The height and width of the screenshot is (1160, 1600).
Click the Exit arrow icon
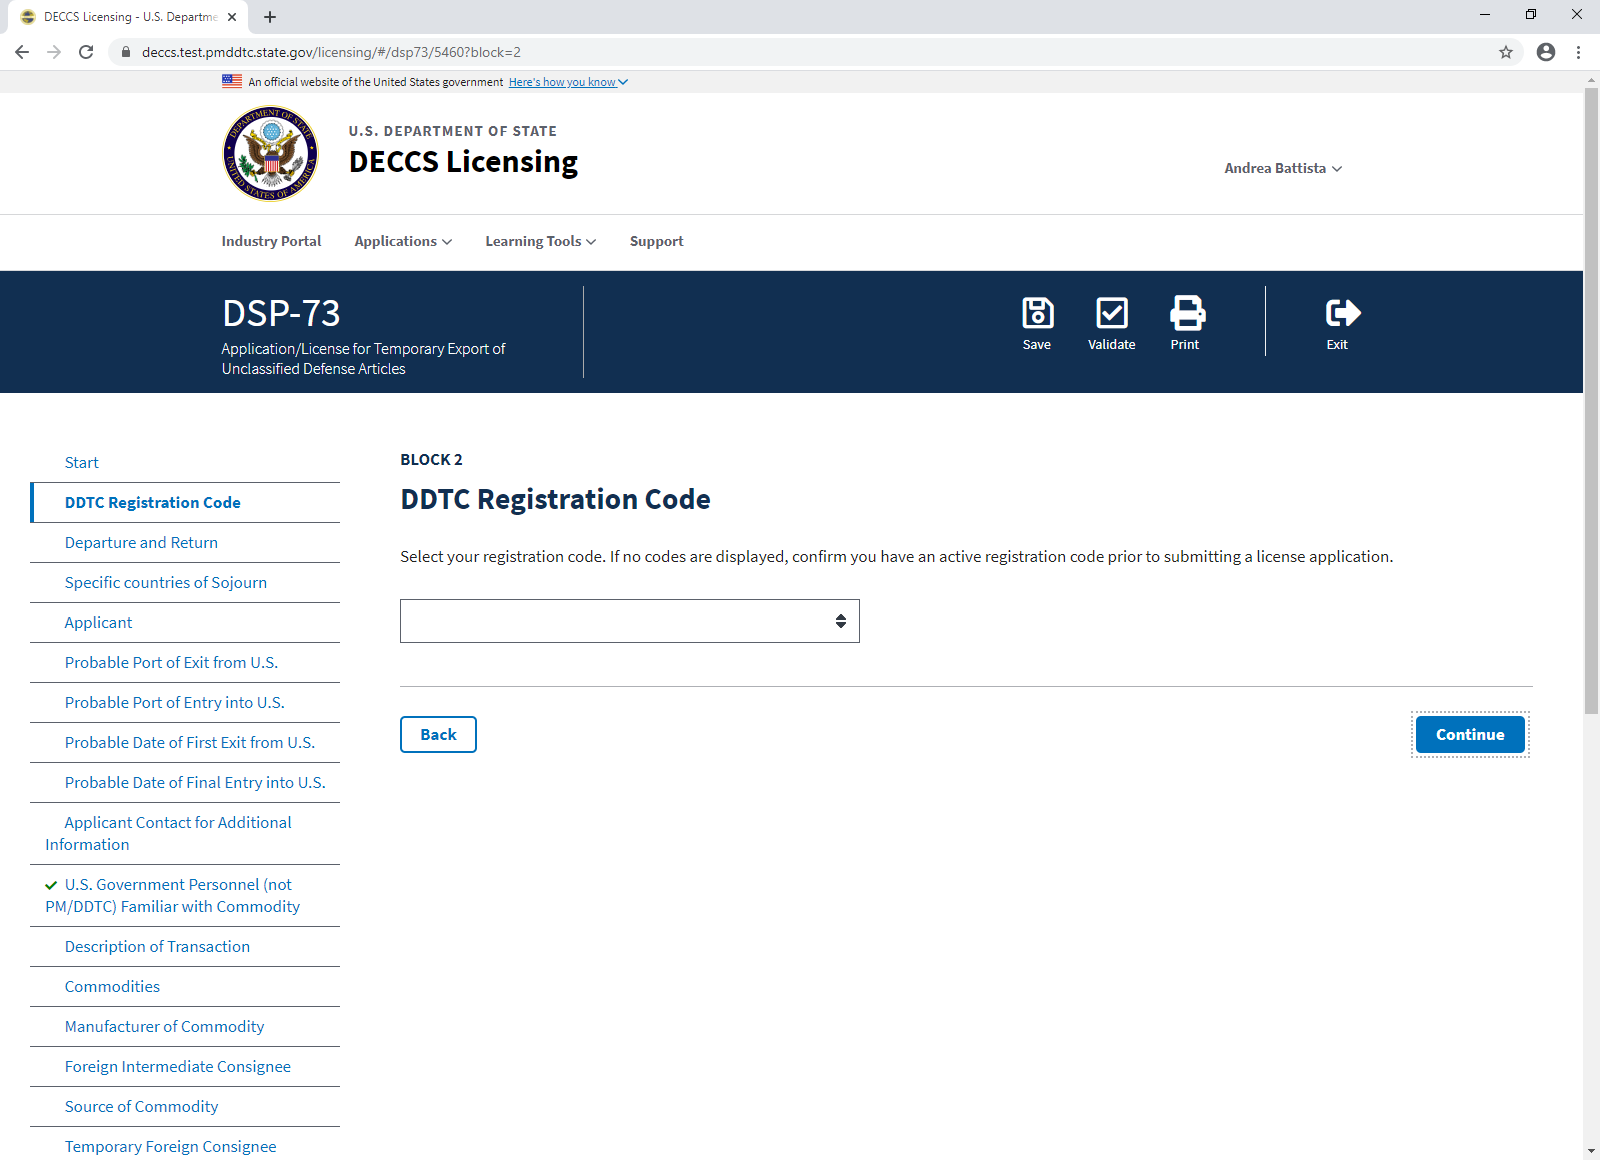point(1343,313)
